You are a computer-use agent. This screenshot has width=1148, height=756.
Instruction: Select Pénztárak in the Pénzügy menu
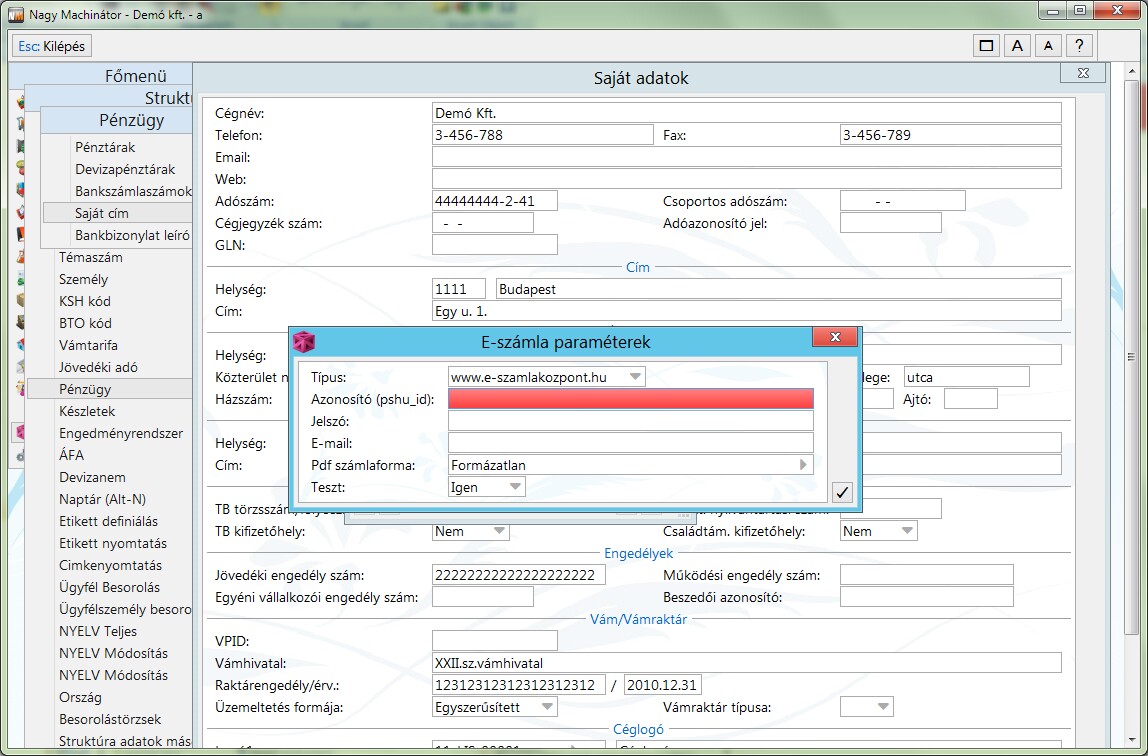105,147
